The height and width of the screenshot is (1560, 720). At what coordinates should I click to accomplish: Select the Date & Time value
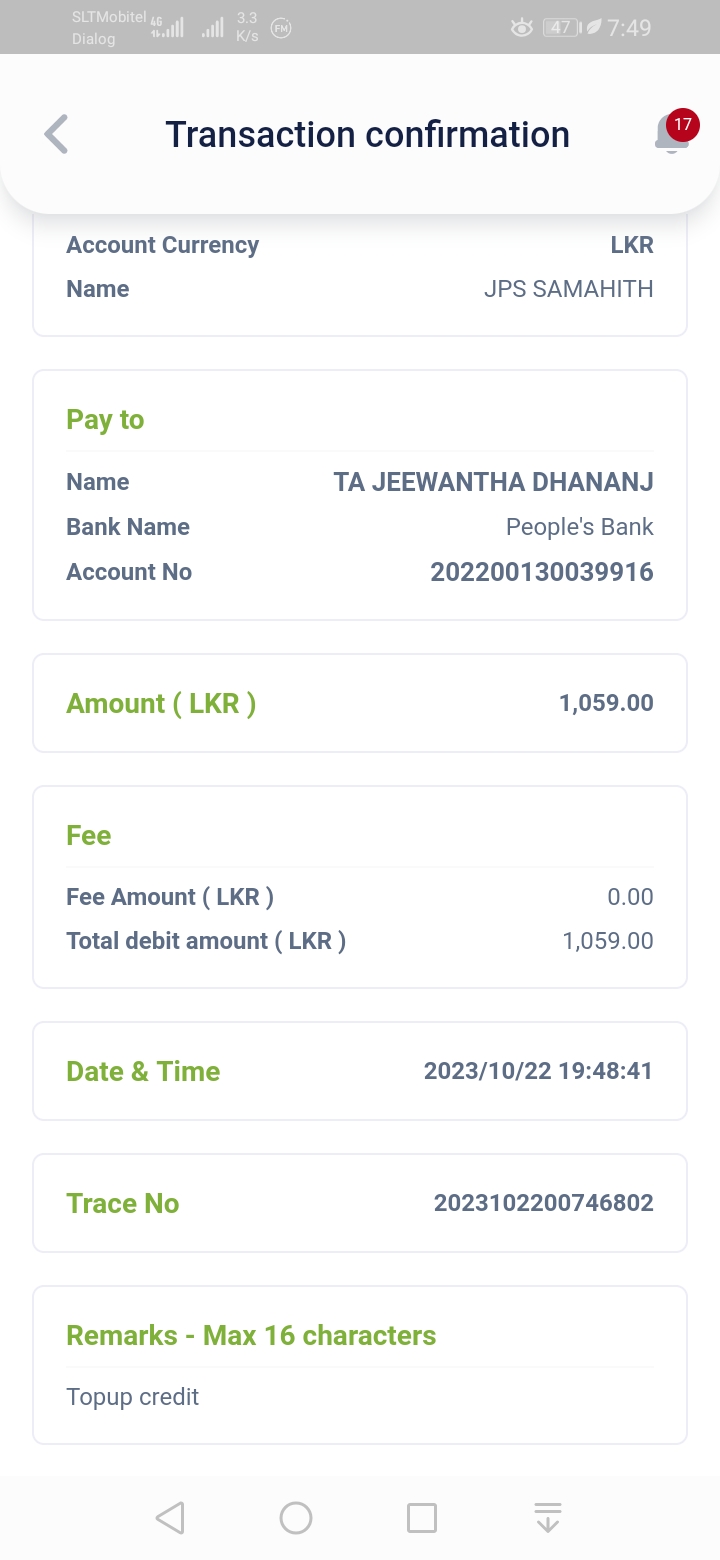coord(538,1071)
